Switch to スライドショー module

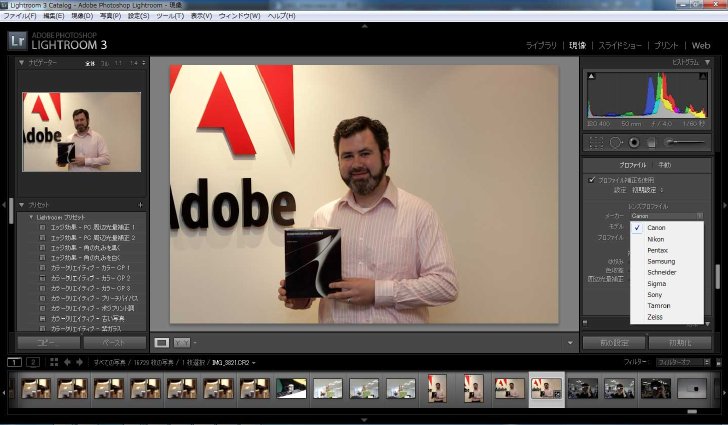[620, 46]
